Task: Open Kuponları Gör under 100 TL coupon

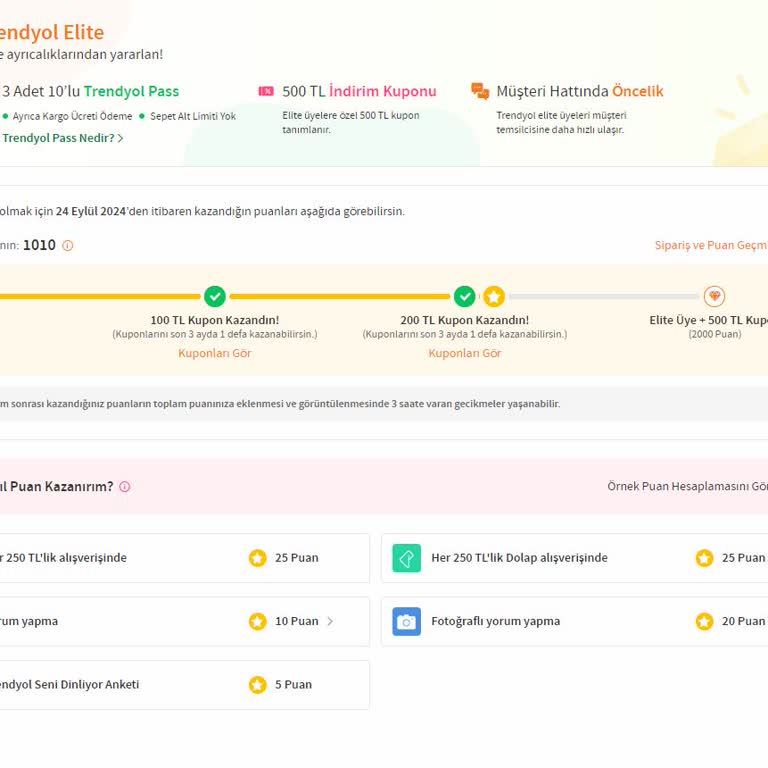Action: (x=215, y=353)
